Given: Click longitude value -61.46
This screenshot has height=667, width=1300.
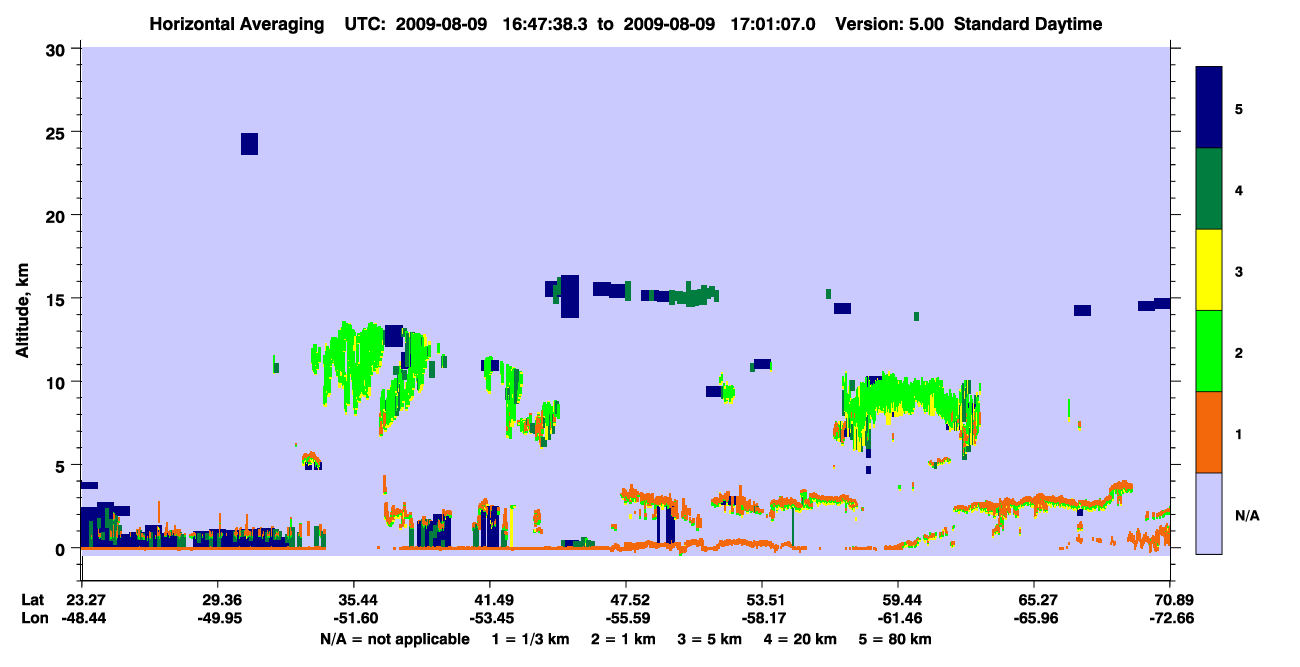Looking at the screenshot, I should point(898,618).
